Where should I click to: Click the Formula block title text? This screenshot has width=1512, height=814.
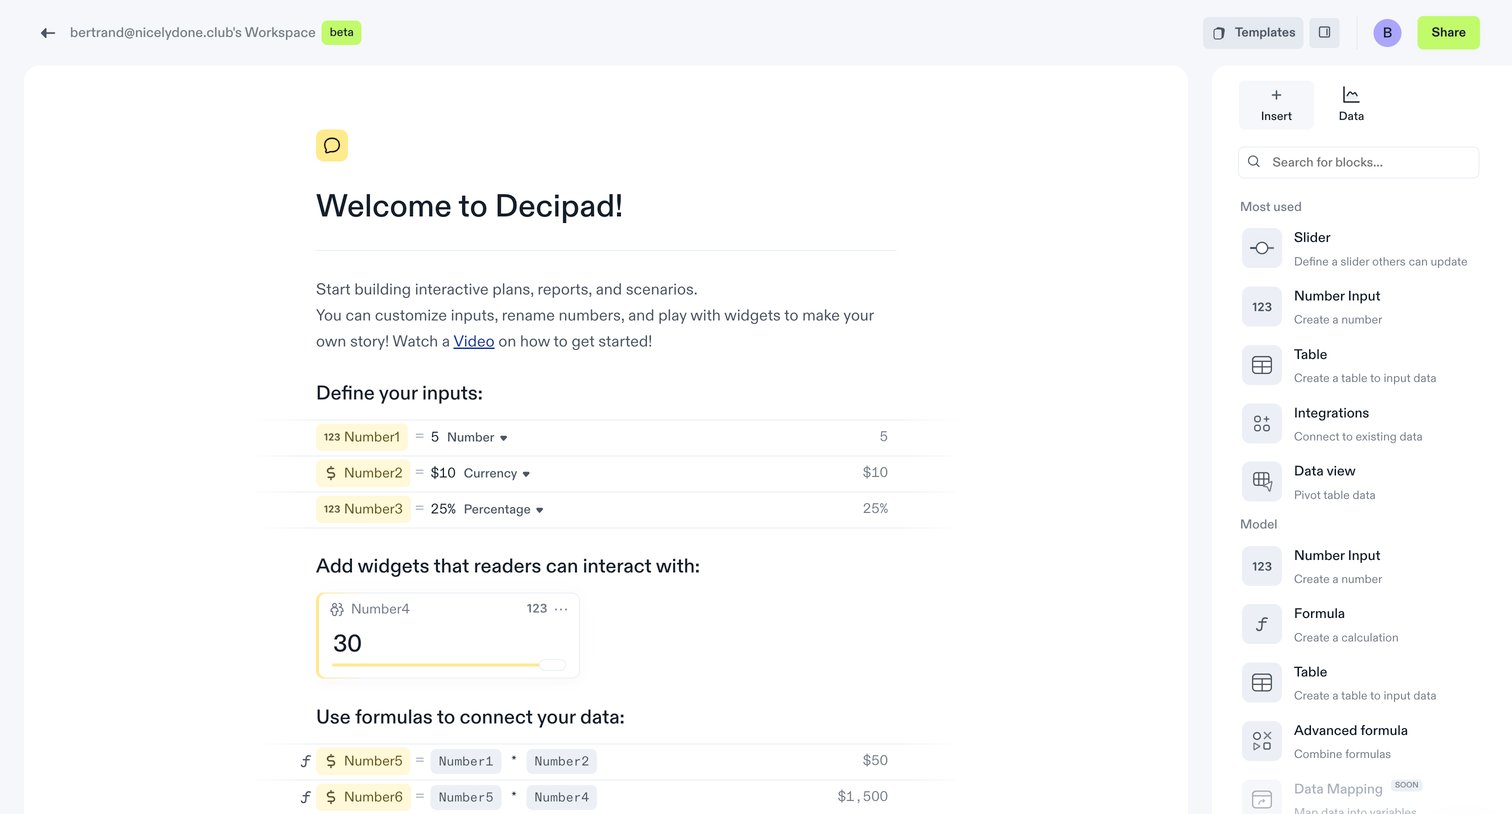tap(1319, 614)
